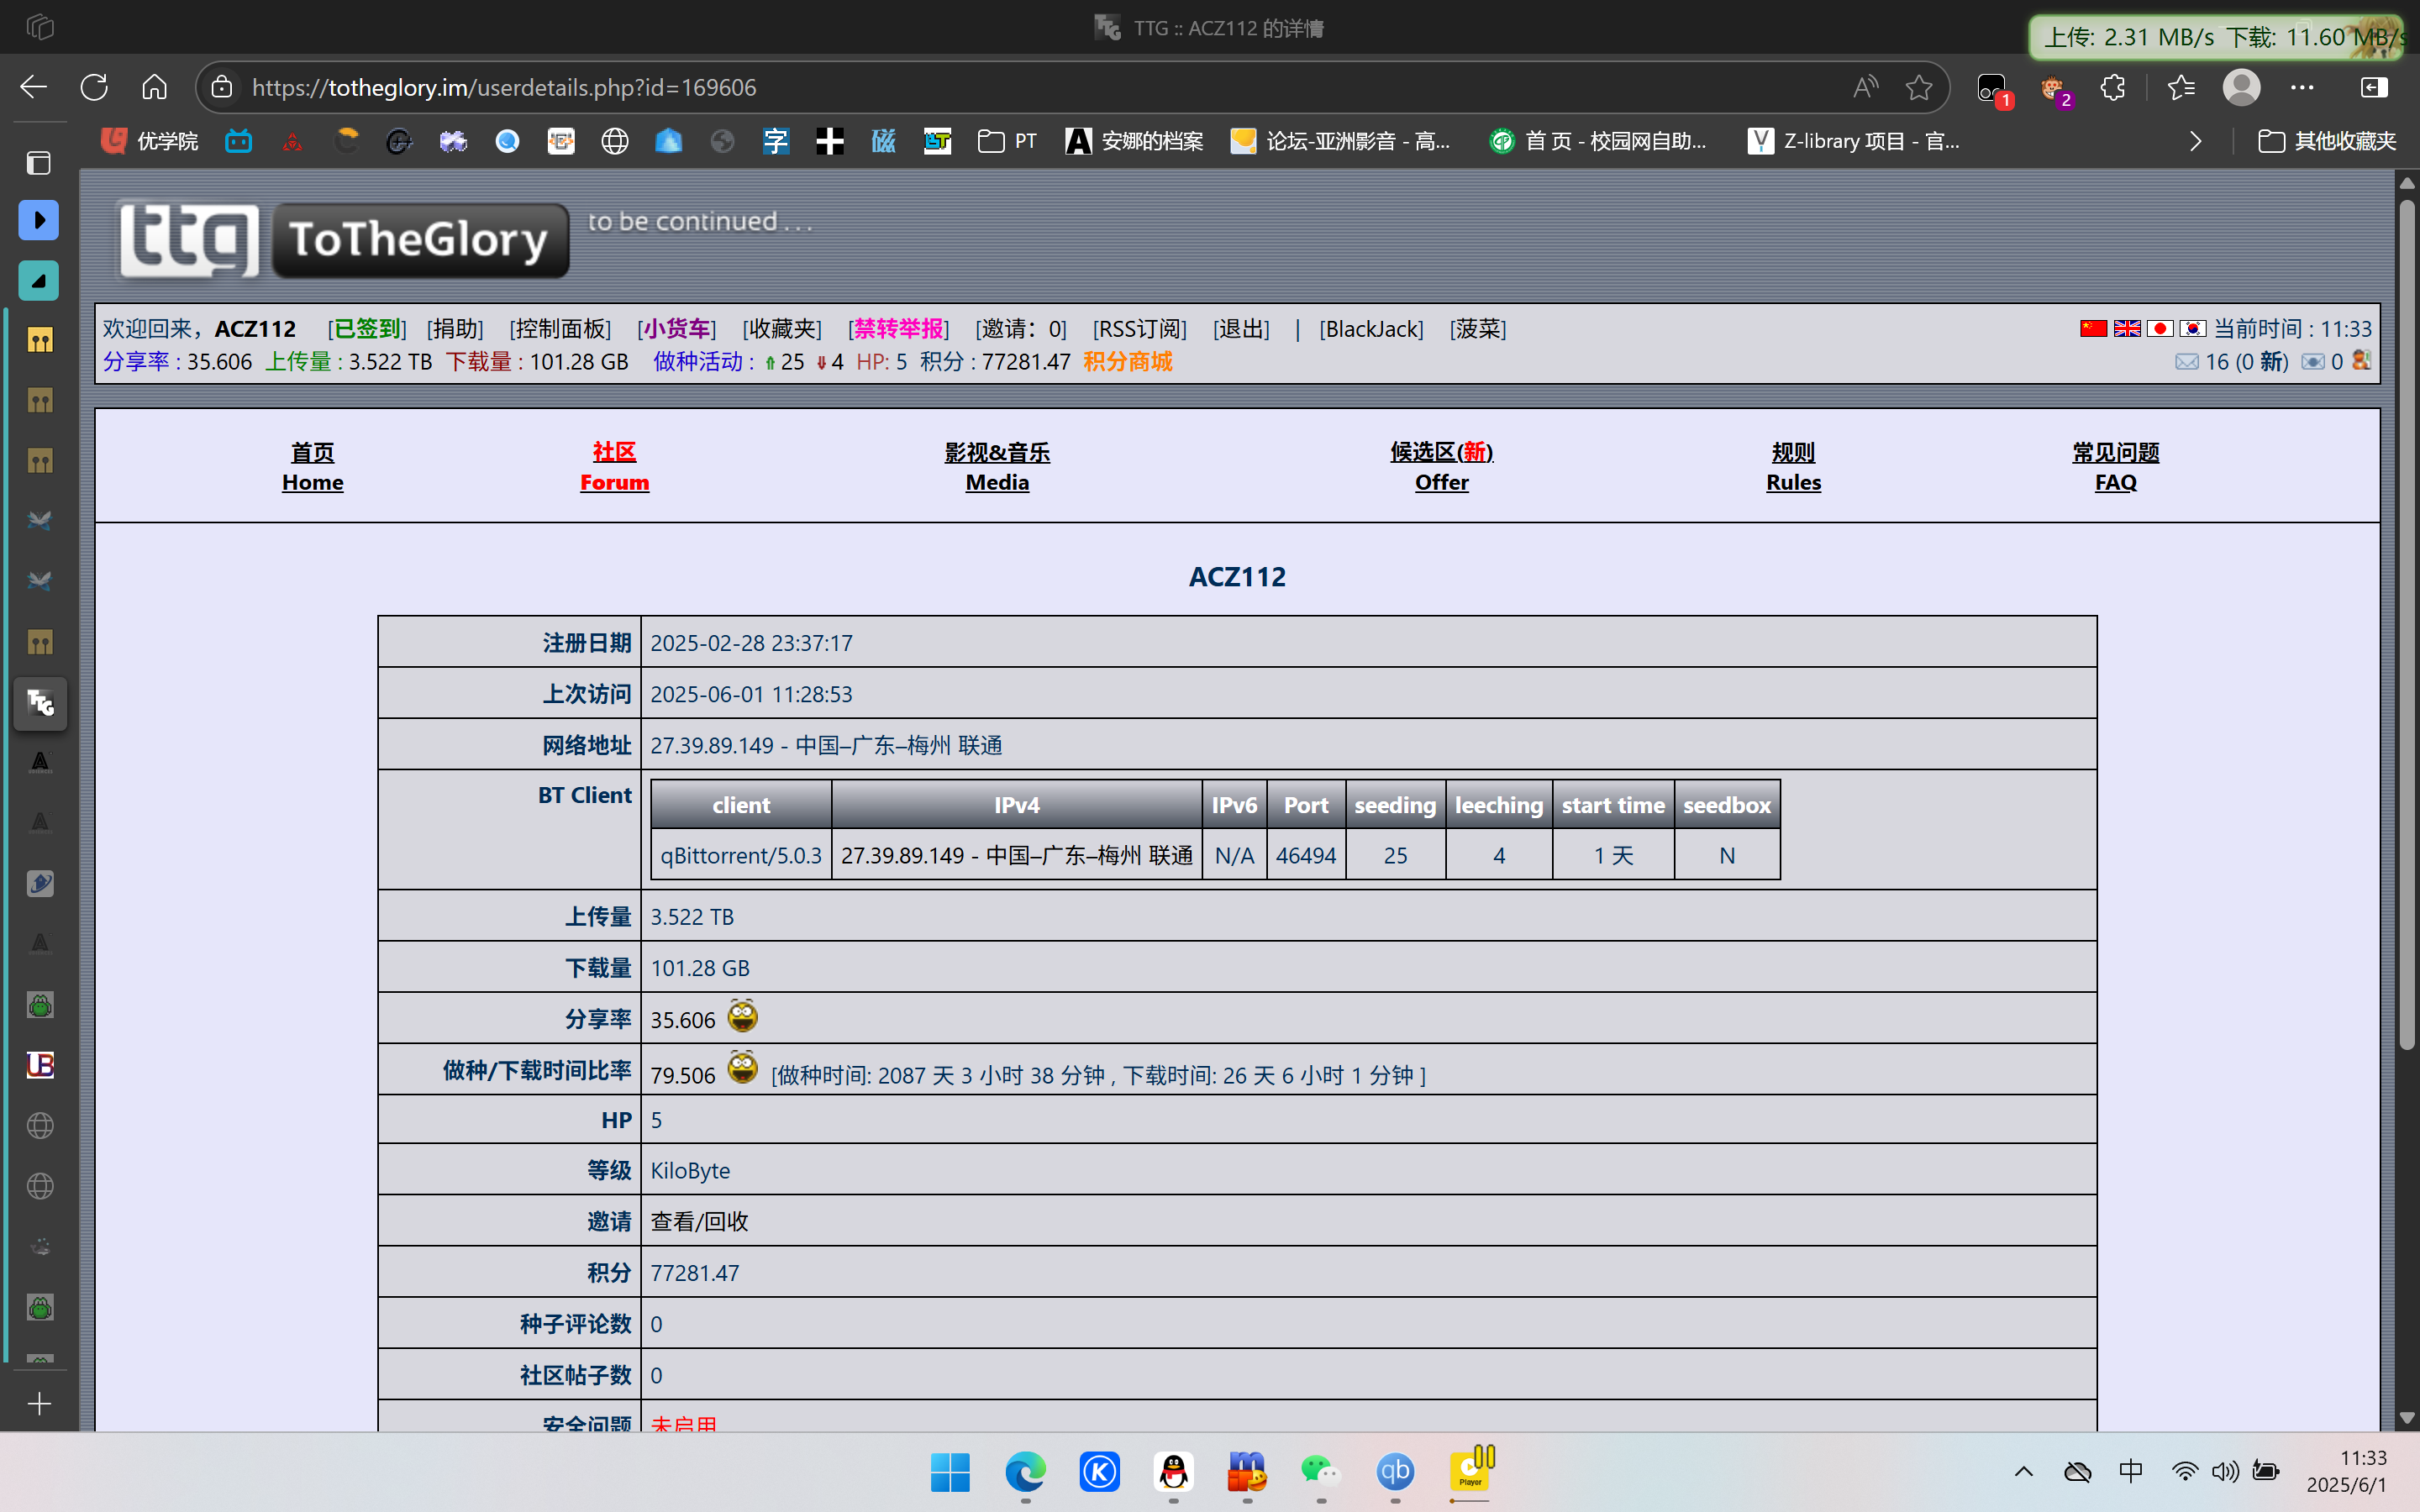Open qBittorrent from the taskbar
The image size is (2420, 1512).
pyautogui.click(x=1395, y=1471)
